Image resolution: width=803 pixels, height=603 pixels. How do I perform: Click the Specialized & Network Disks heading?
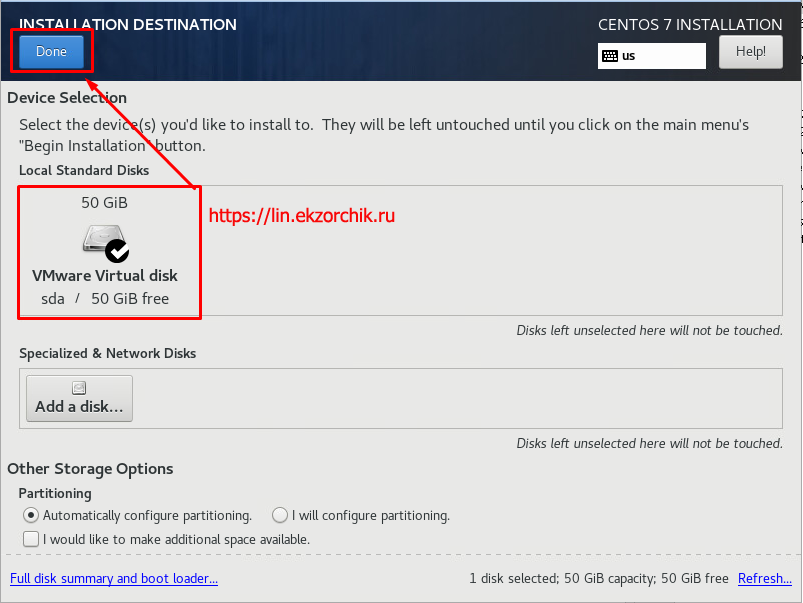pos(107,353)
